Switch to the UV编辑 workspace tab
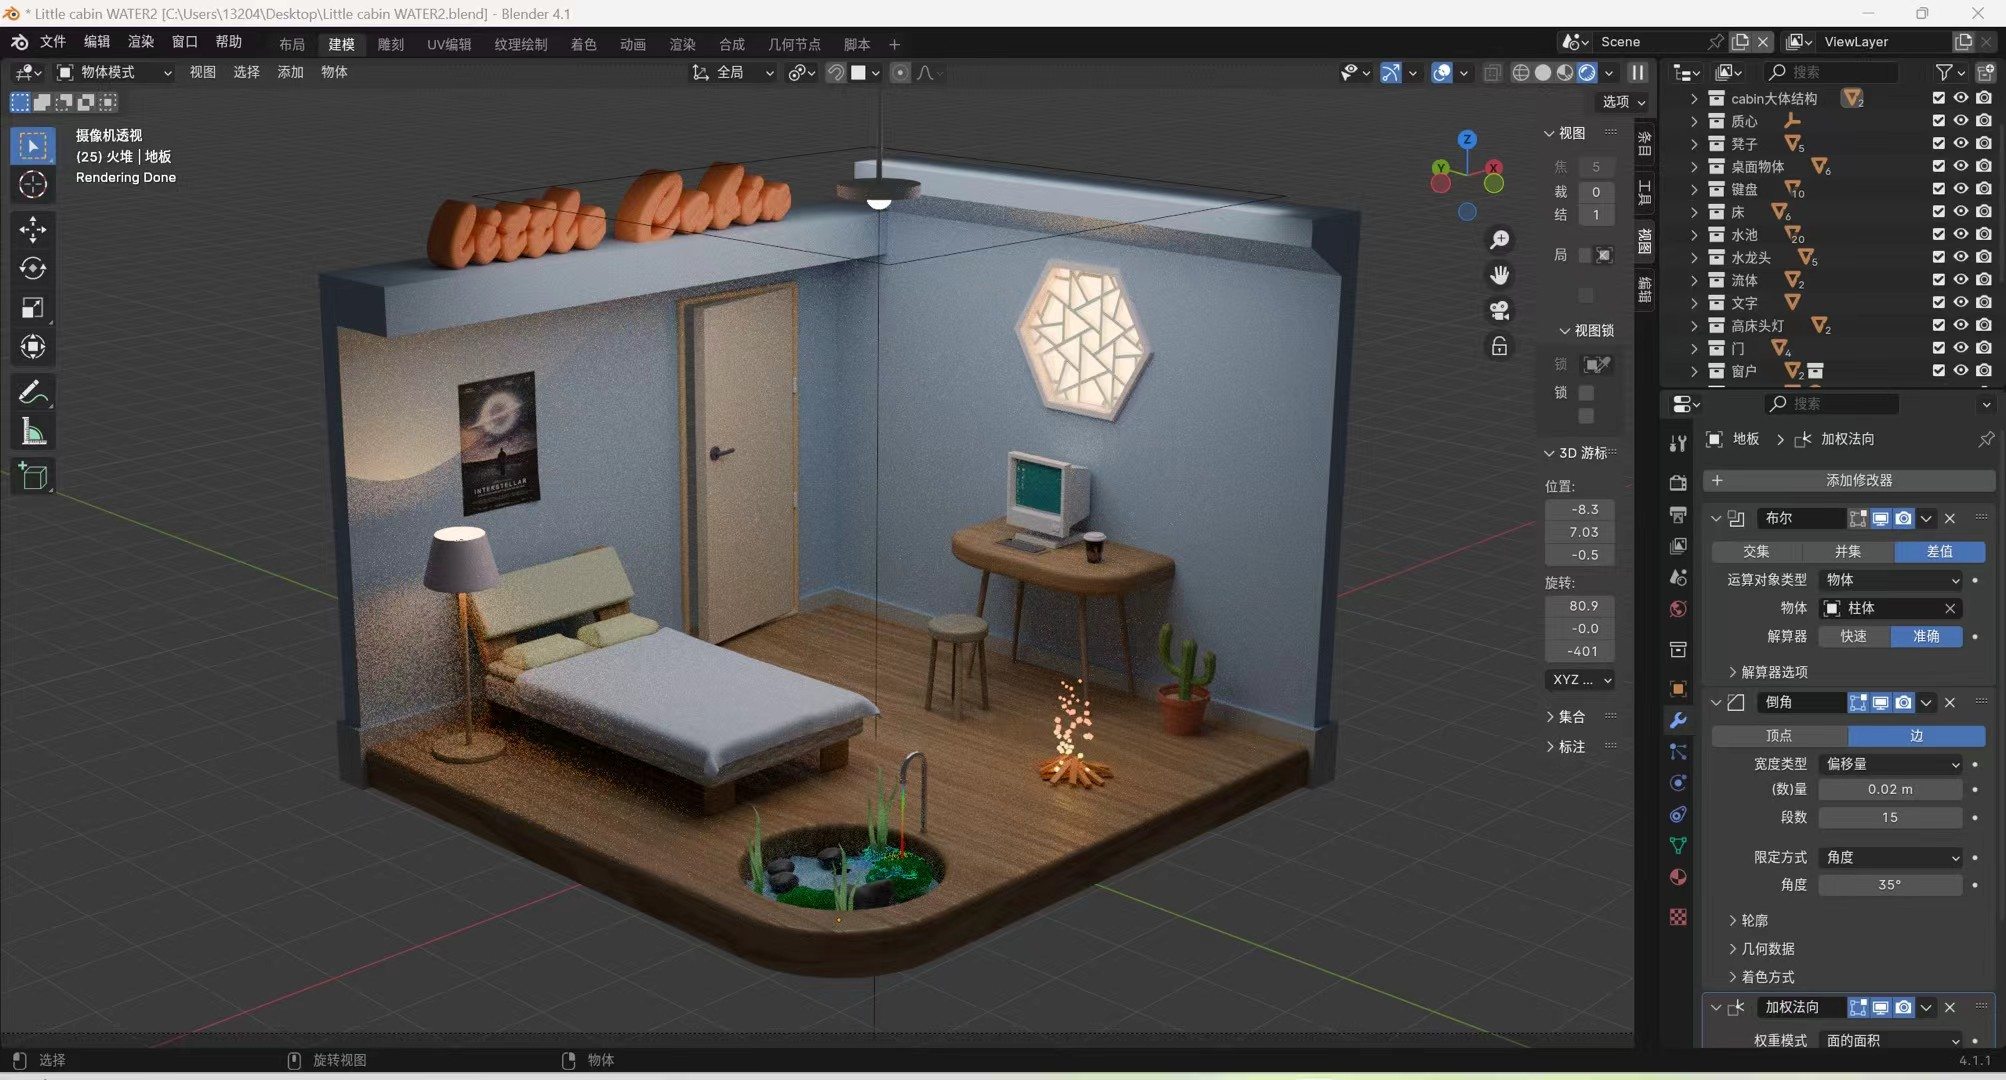Screen dimensions: 2006x1080 pyautogui.click(x=449, y=45)
